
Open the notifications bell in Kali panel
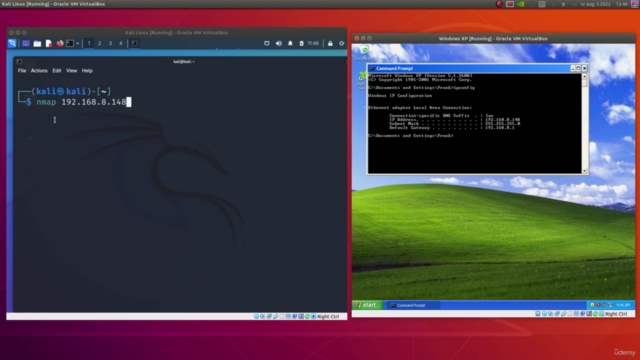(x=290, y=43)
